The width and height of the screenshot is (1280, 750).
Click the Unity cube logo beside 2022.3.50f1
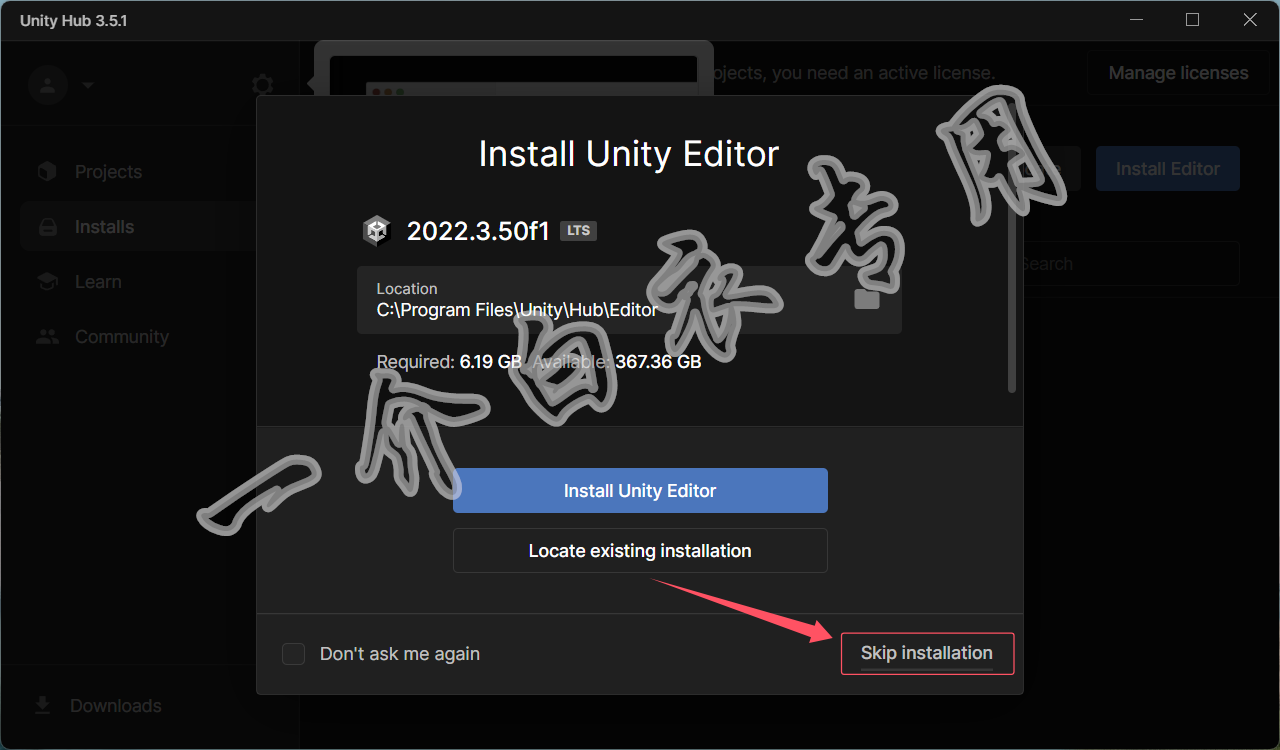376,231
